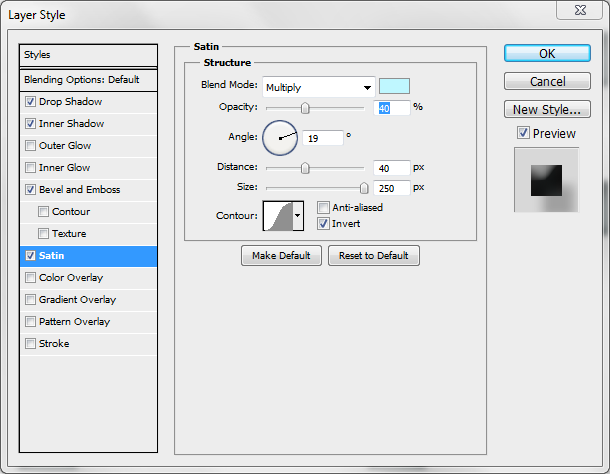Click the Size value field
Screen dimensions: 610x474
point(391,188)
